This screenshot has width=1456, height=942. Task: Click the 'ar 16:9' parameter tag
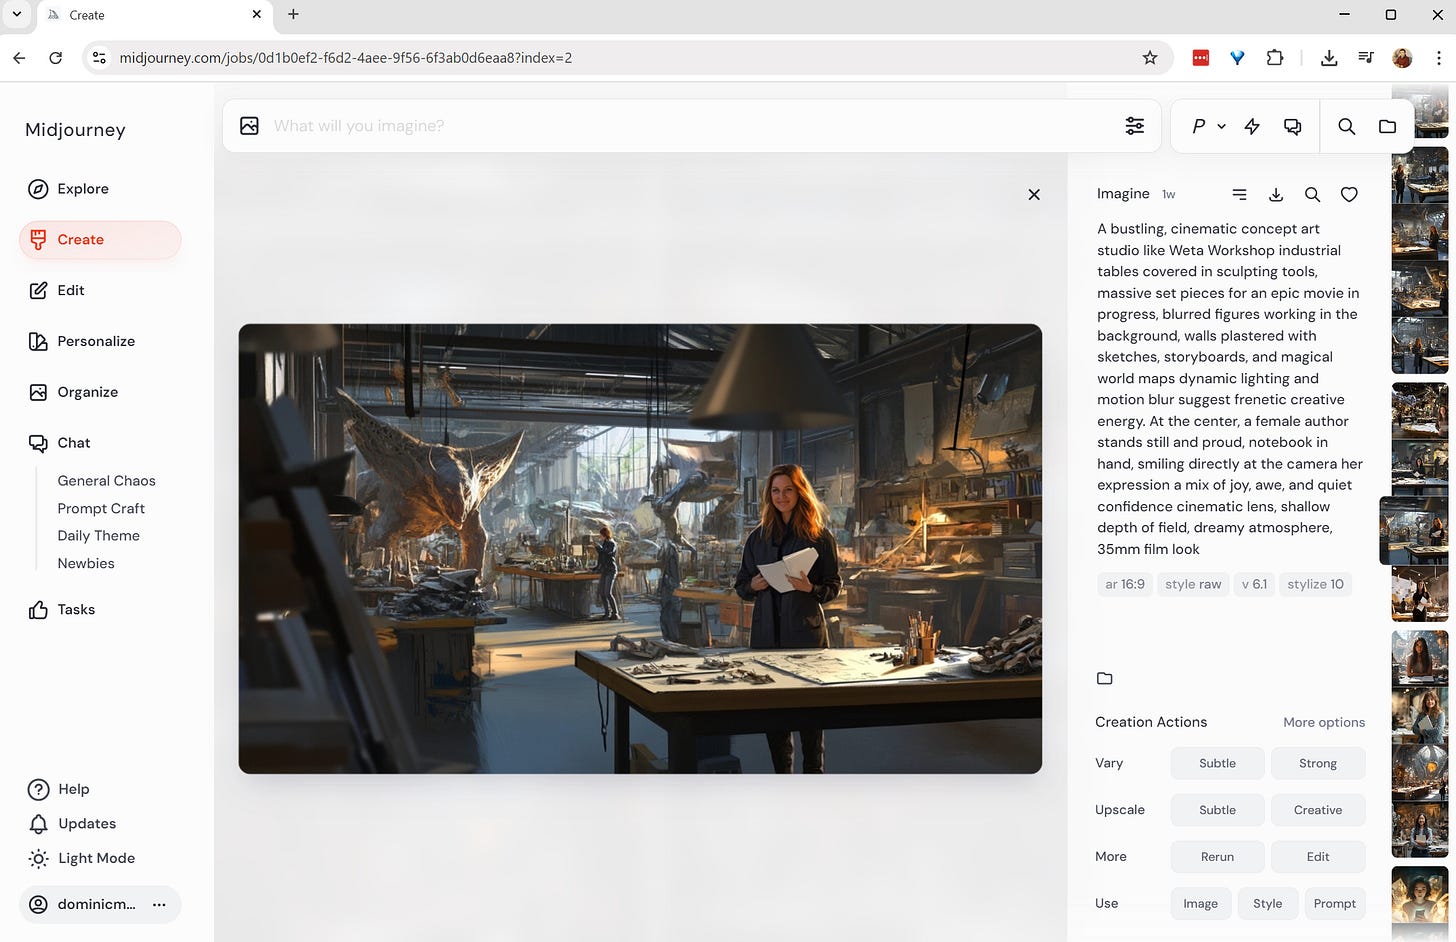pos(1125,584)
